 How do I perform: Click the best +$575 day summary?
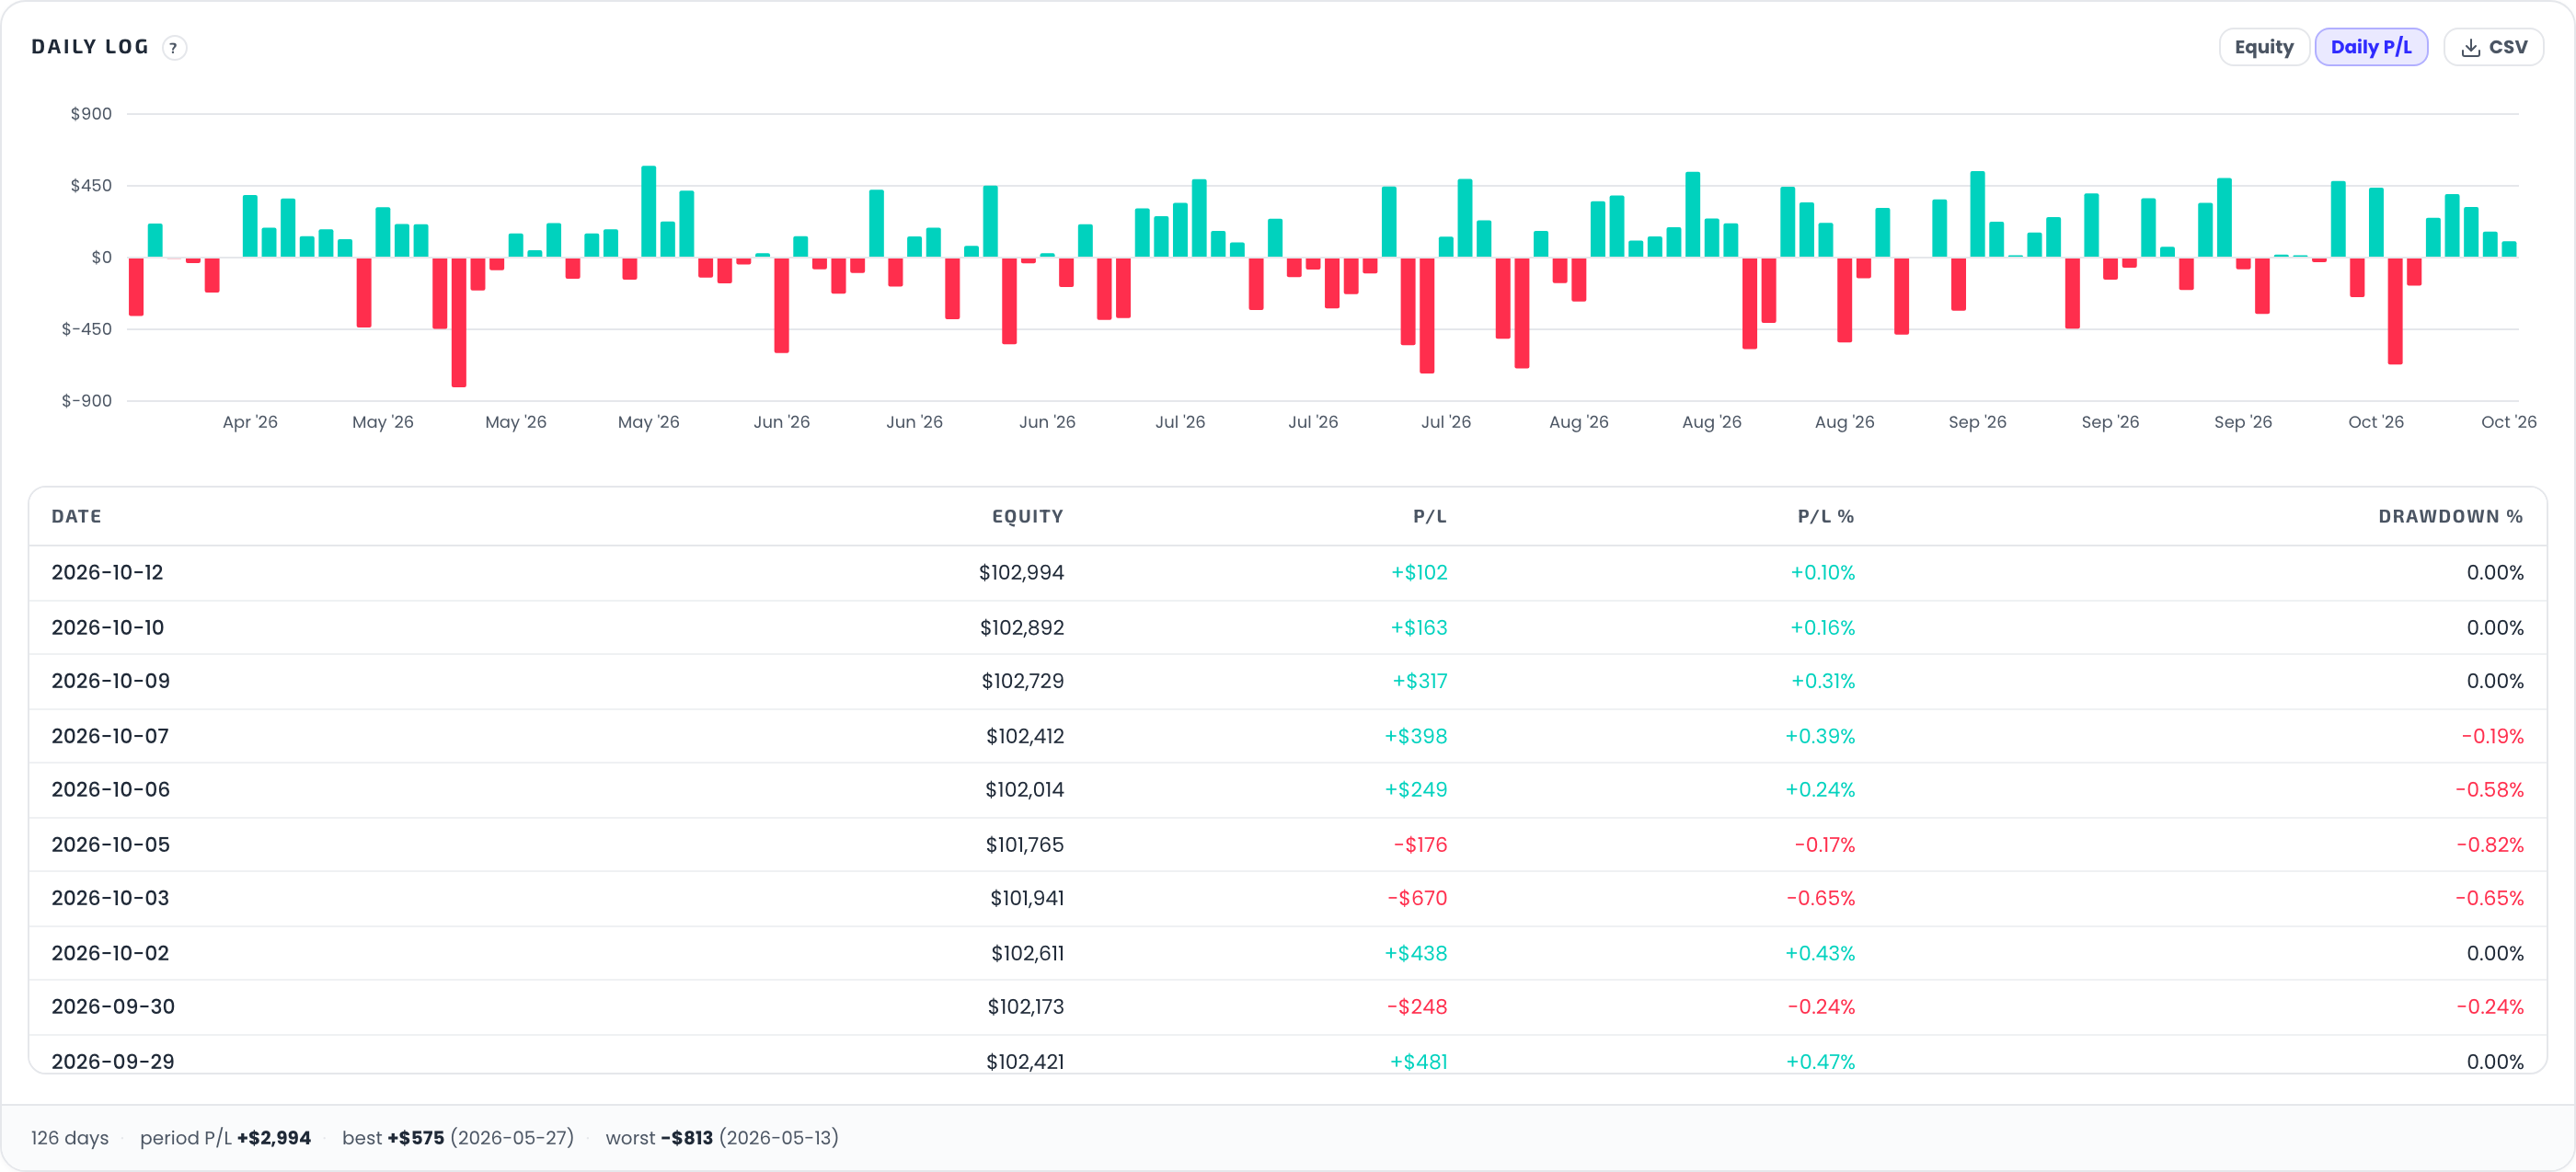point(458,1138)
